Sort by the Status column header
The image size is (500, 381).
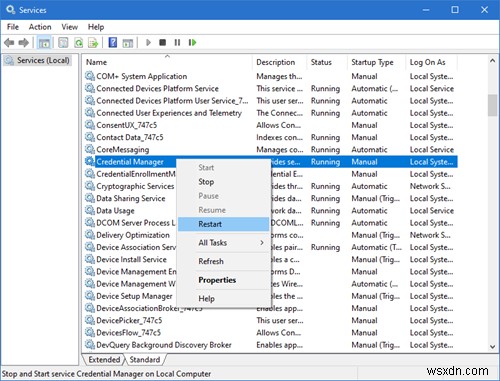(327, 62)
